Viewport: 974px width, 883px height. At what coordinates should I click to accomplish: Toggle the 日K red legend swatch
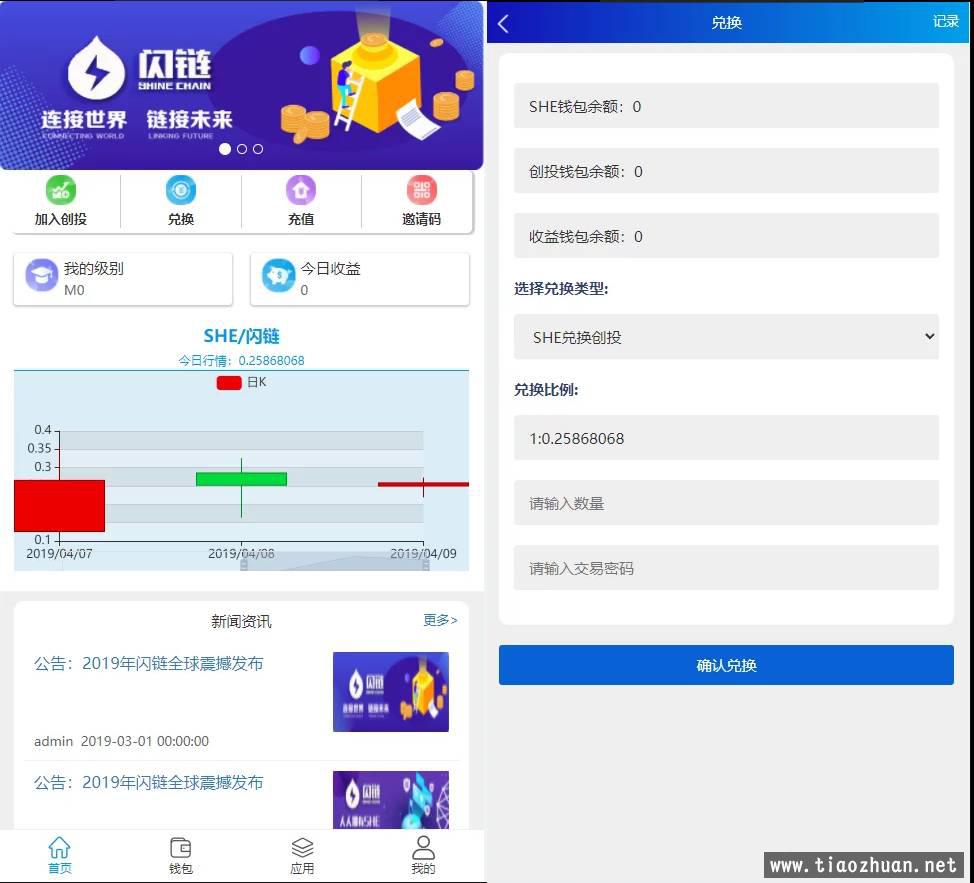click(x=229, y=383)
